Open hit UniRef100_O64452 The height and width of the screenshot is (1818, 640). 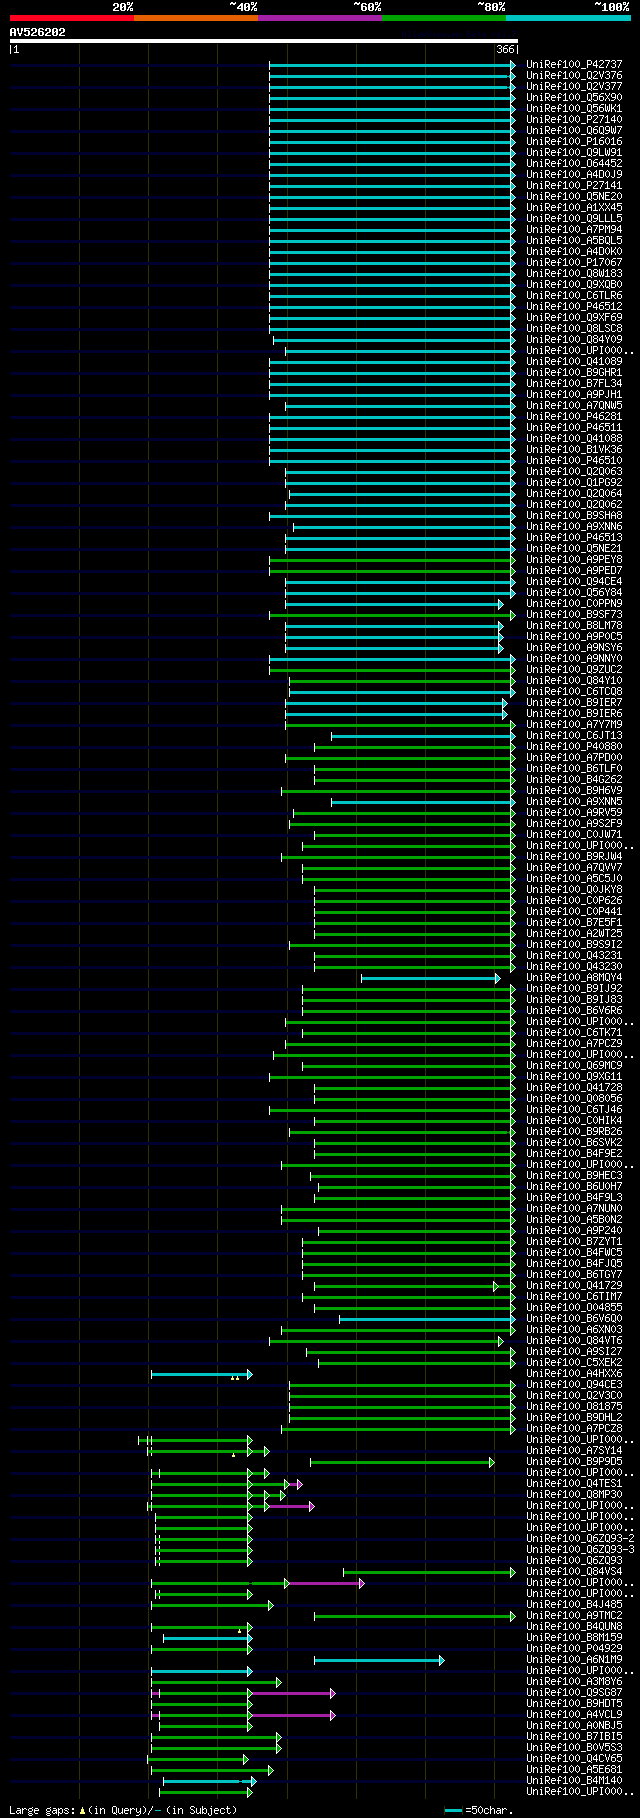tap(574, 164)
